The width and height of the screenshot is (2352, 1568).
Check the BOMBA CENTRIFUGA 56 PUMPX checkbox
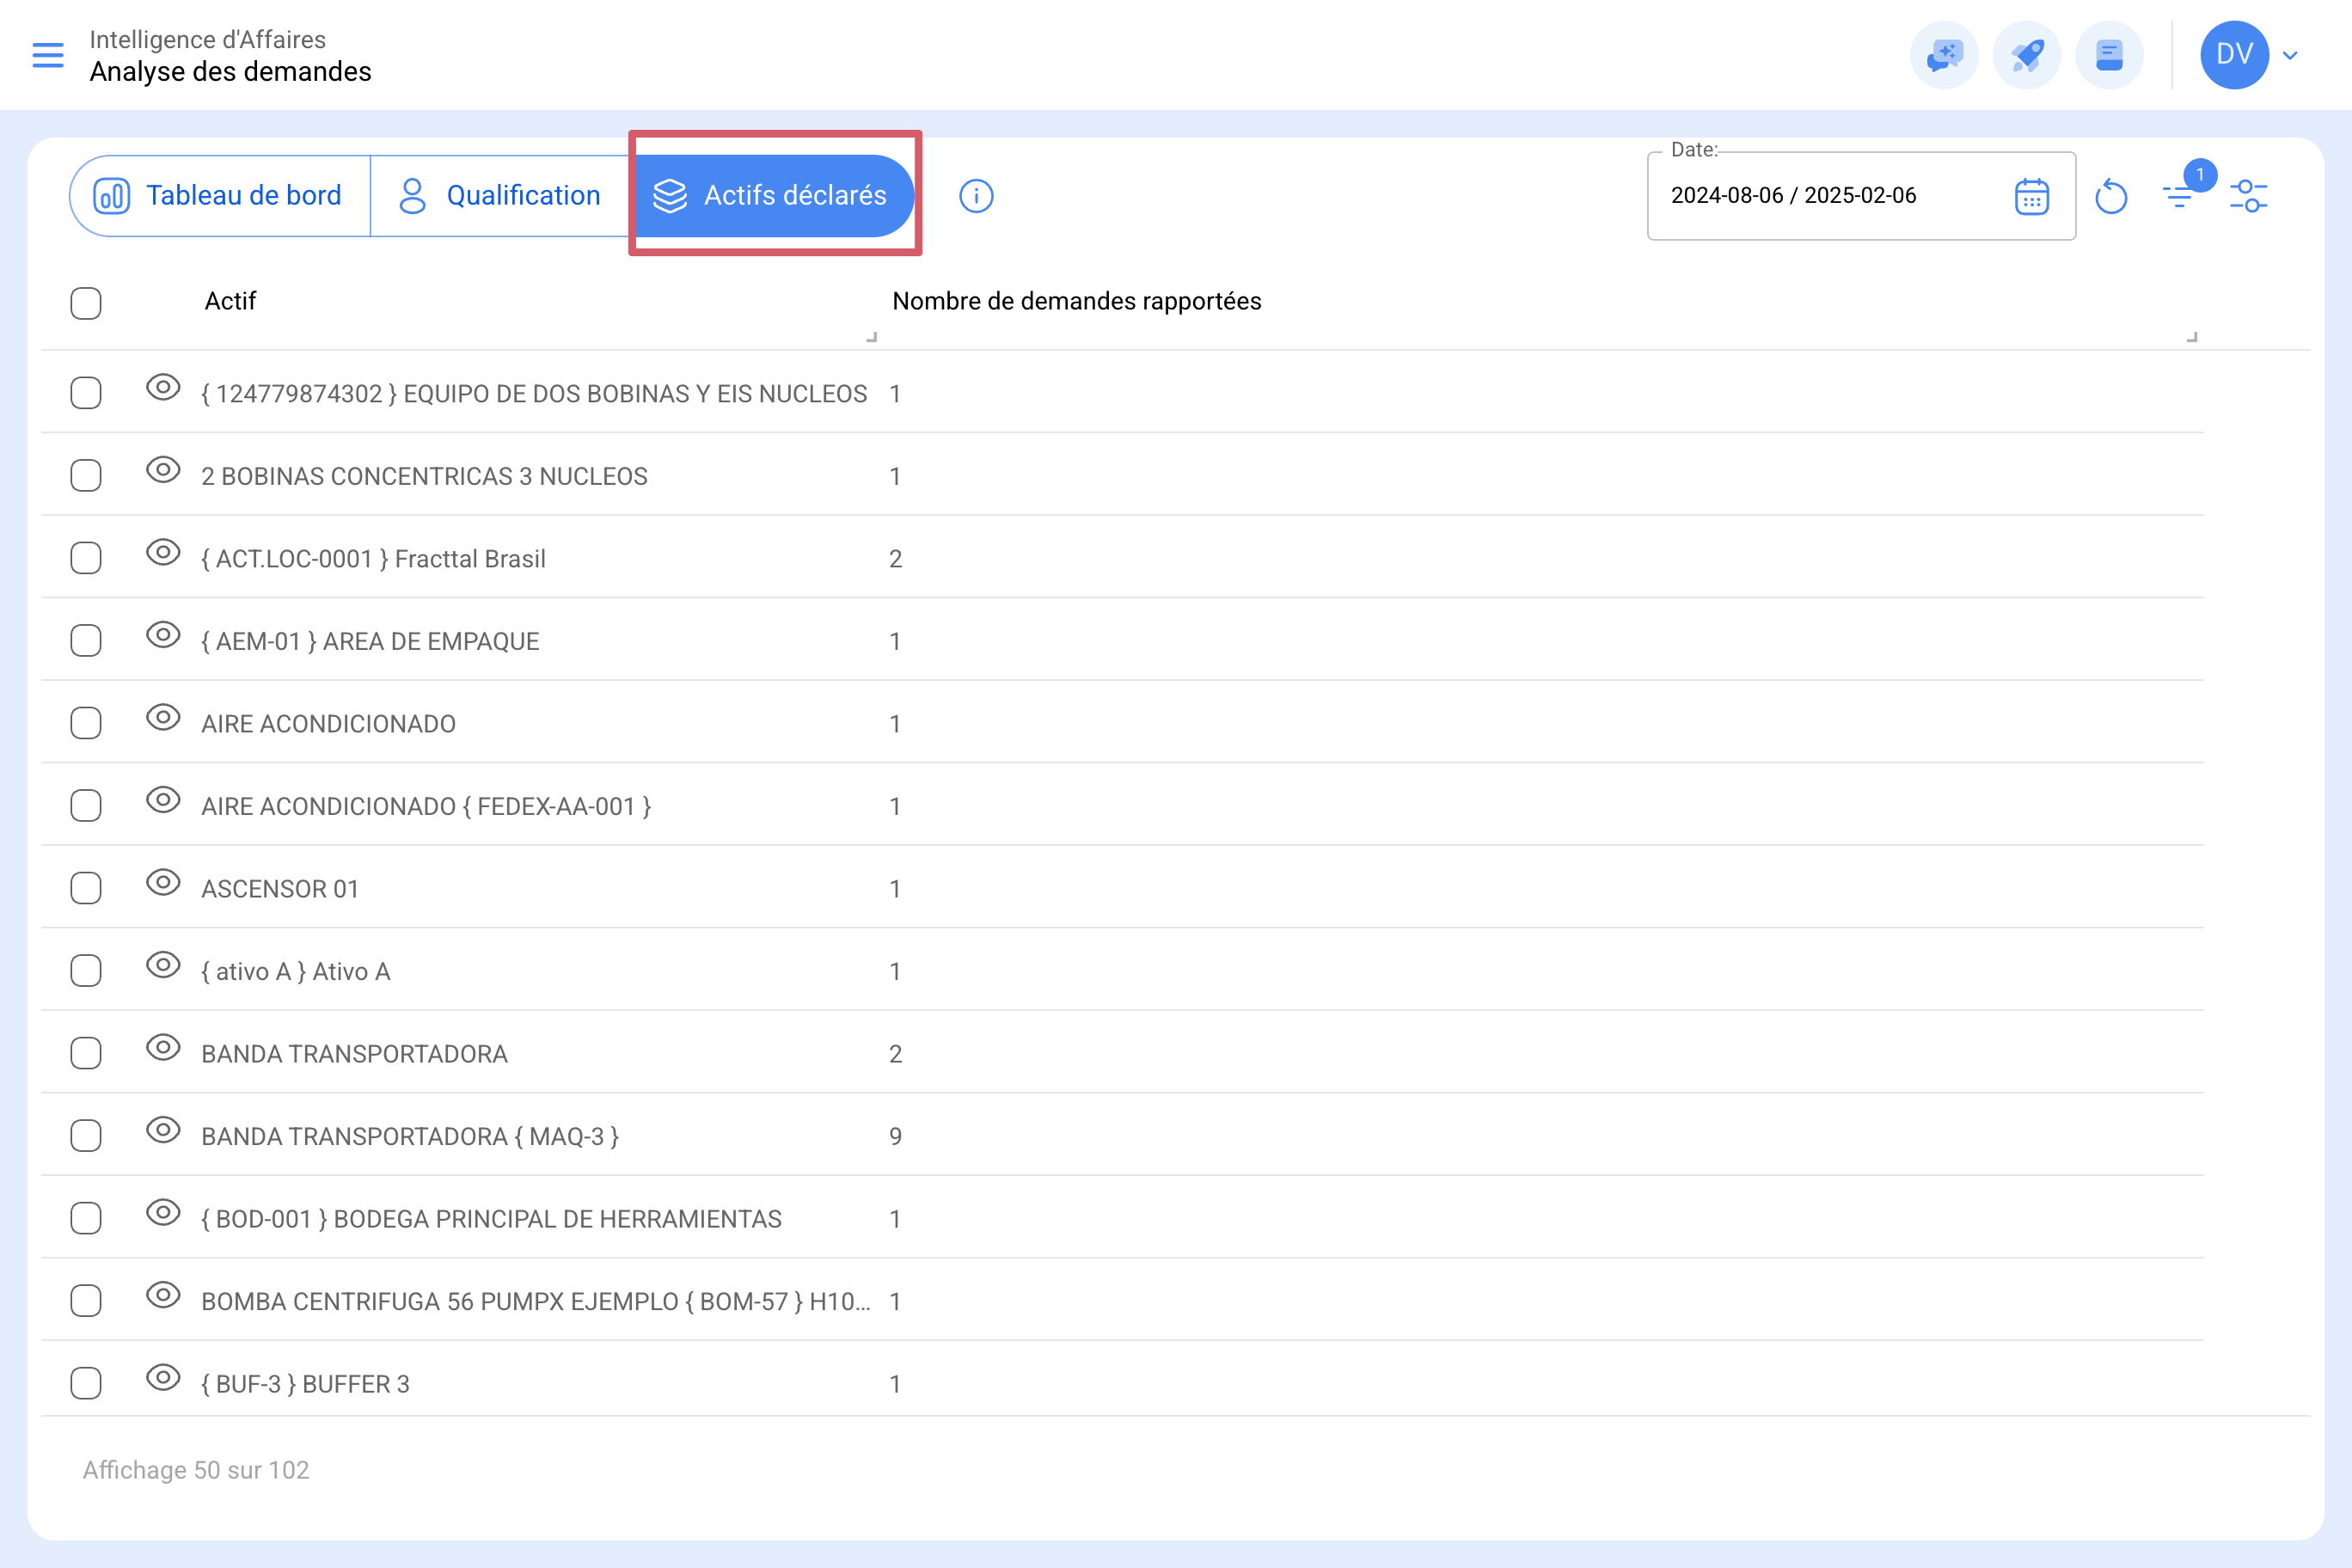pos(86,1300)
